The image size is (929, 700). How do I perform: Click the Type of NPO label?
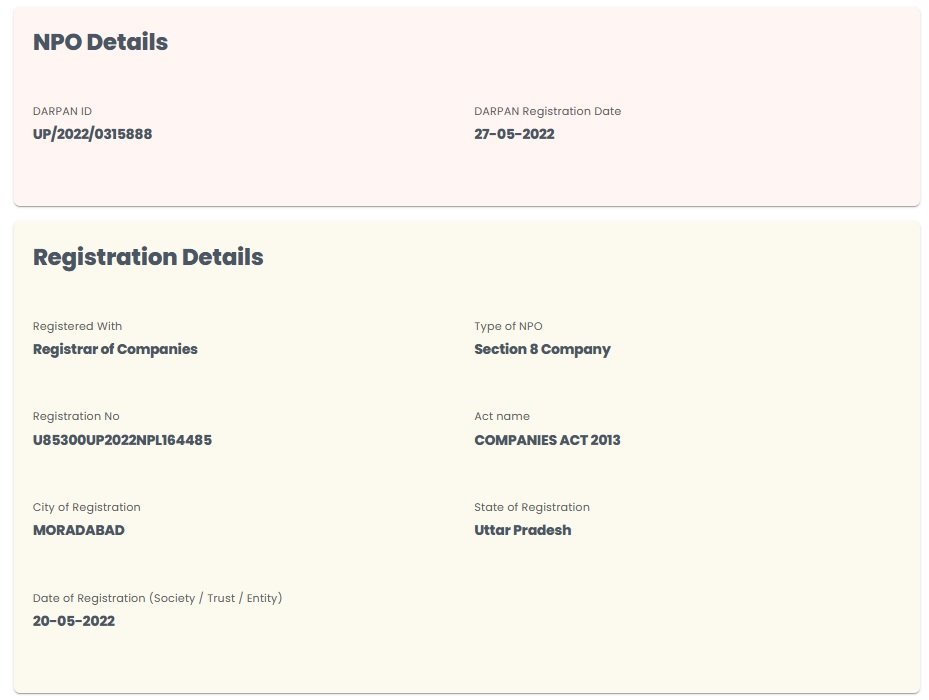click(x=508, y=326)
